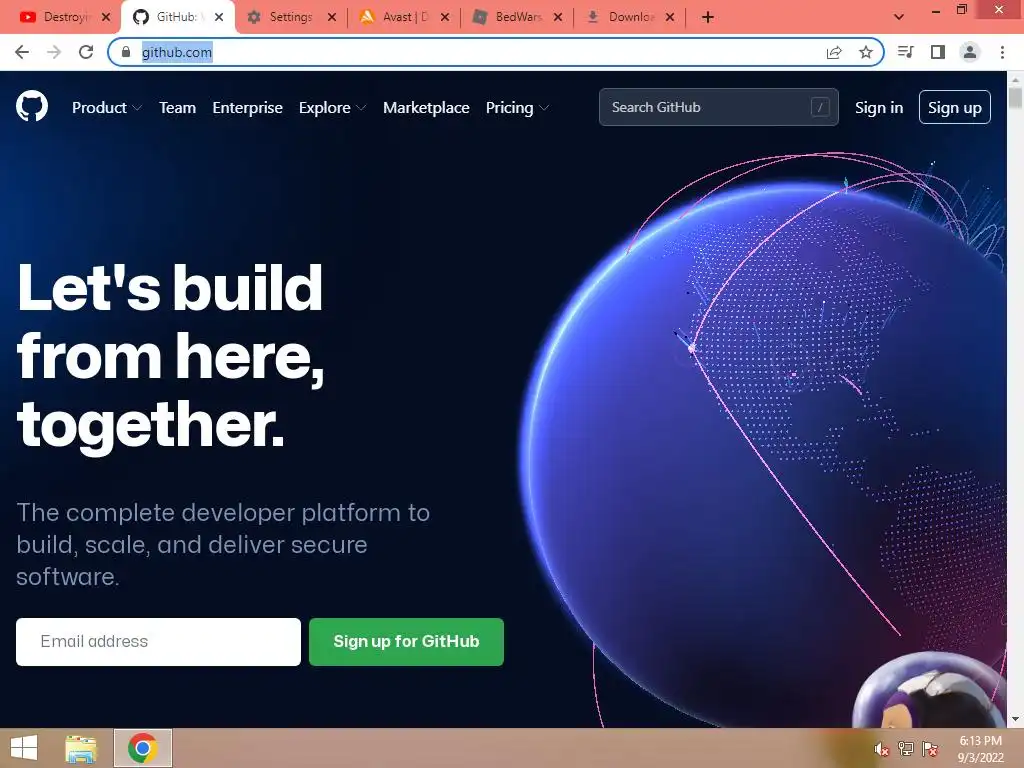1024x768 pixels.
Task: Open the Enterprise link
Action: (248, 108)
